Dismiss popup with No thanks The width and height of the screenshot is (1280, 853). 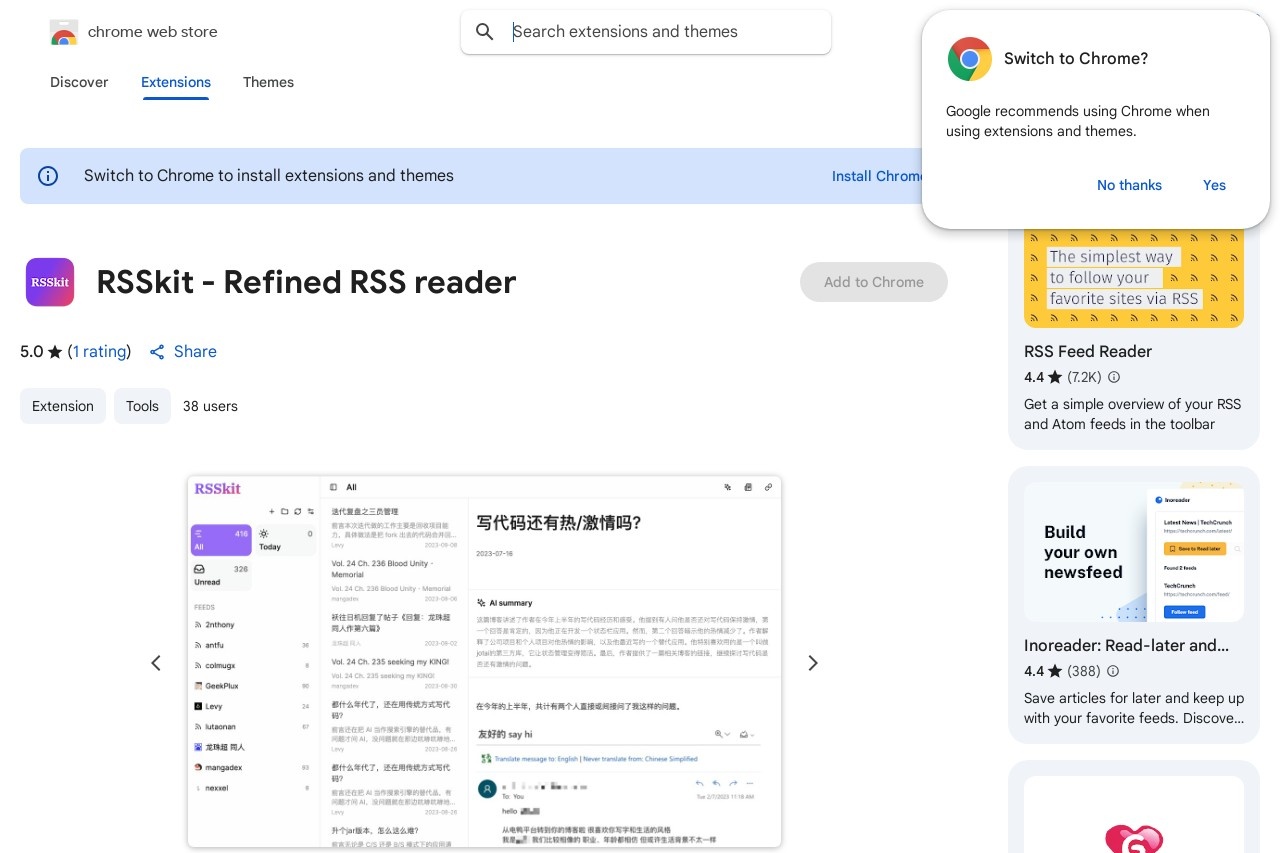1129,185
